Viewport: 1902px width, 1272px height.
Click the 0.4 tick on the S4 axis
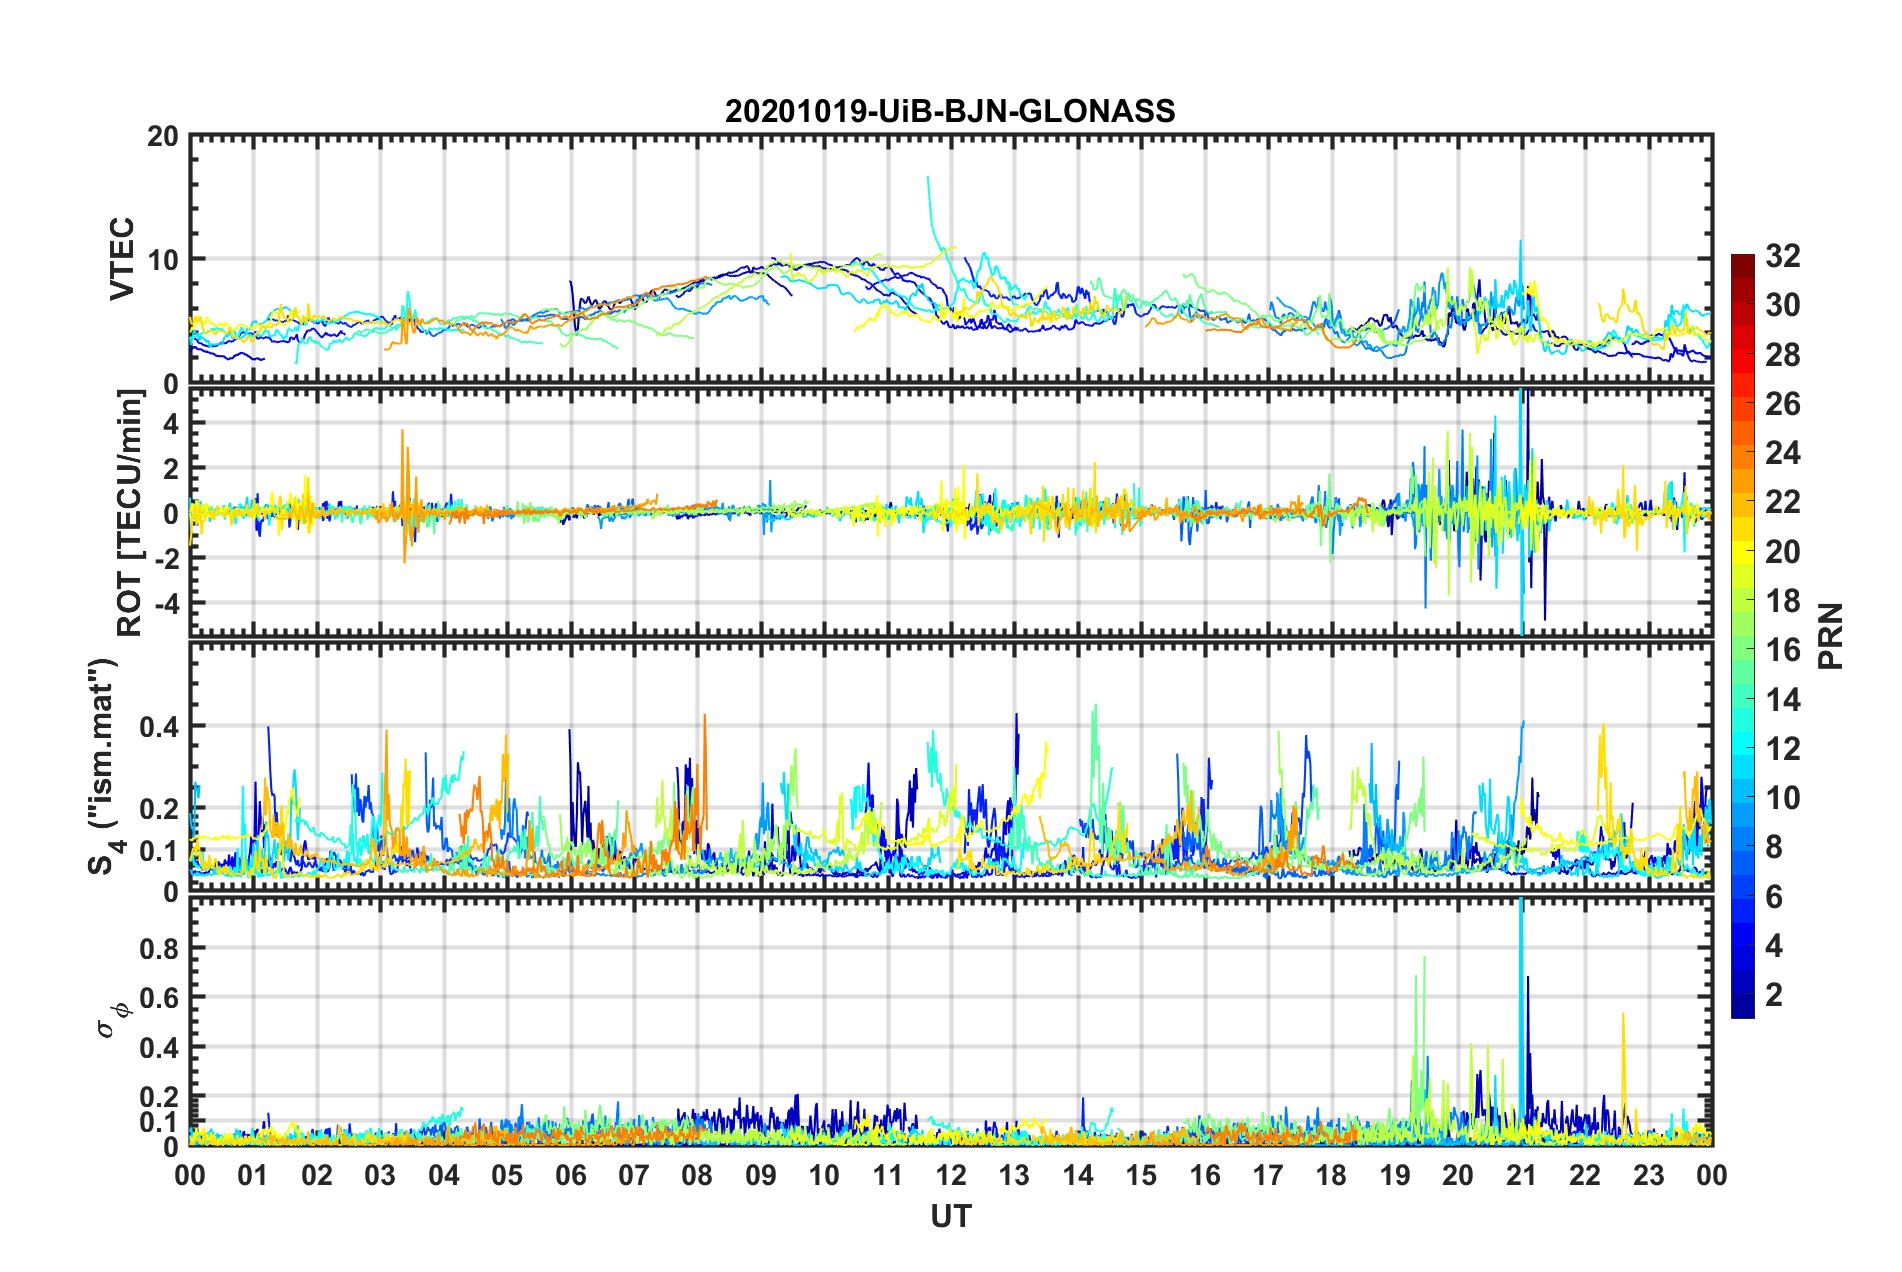(159, 727)
